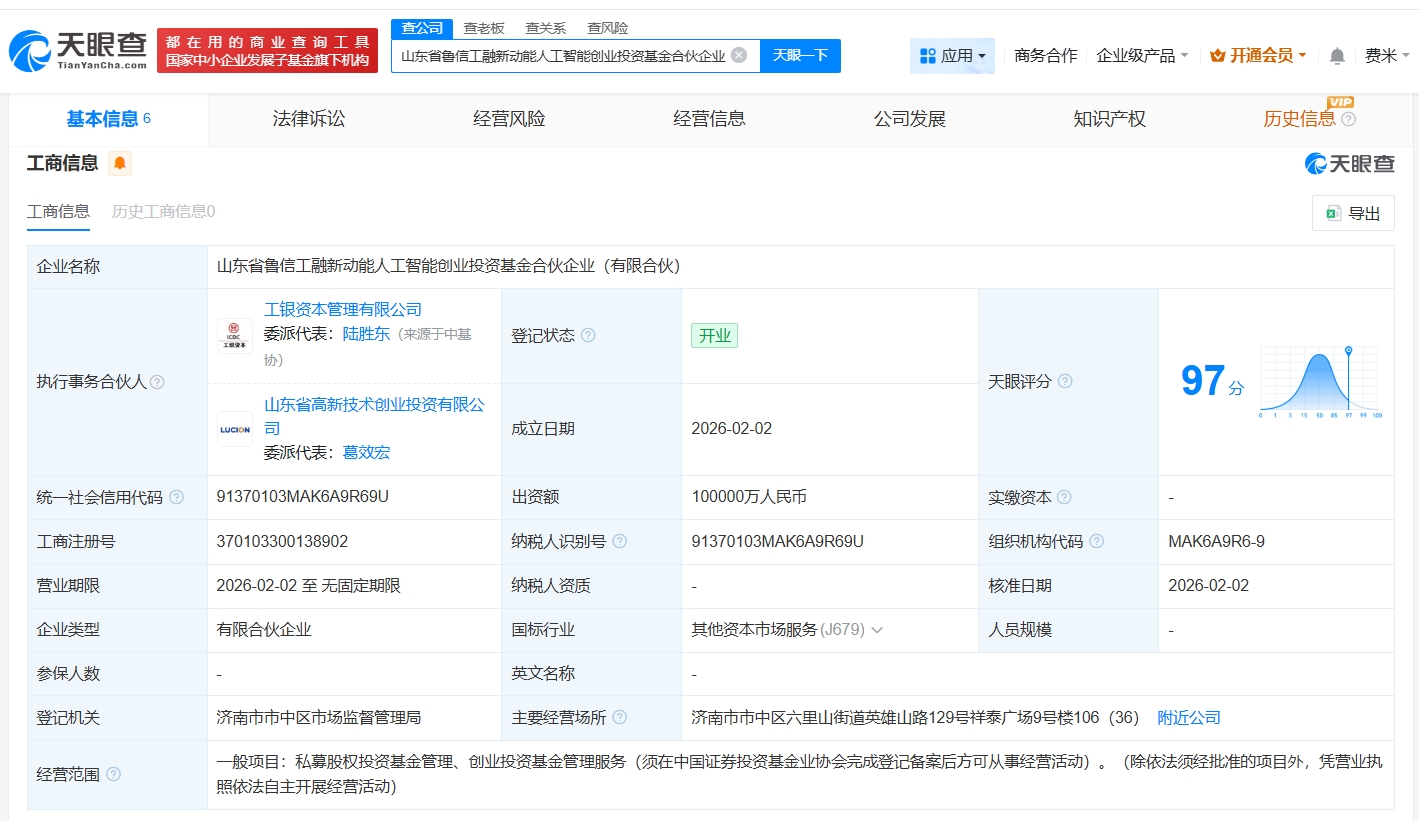
Task: Click help icon beside 经营范围
Action: (114, 774)
